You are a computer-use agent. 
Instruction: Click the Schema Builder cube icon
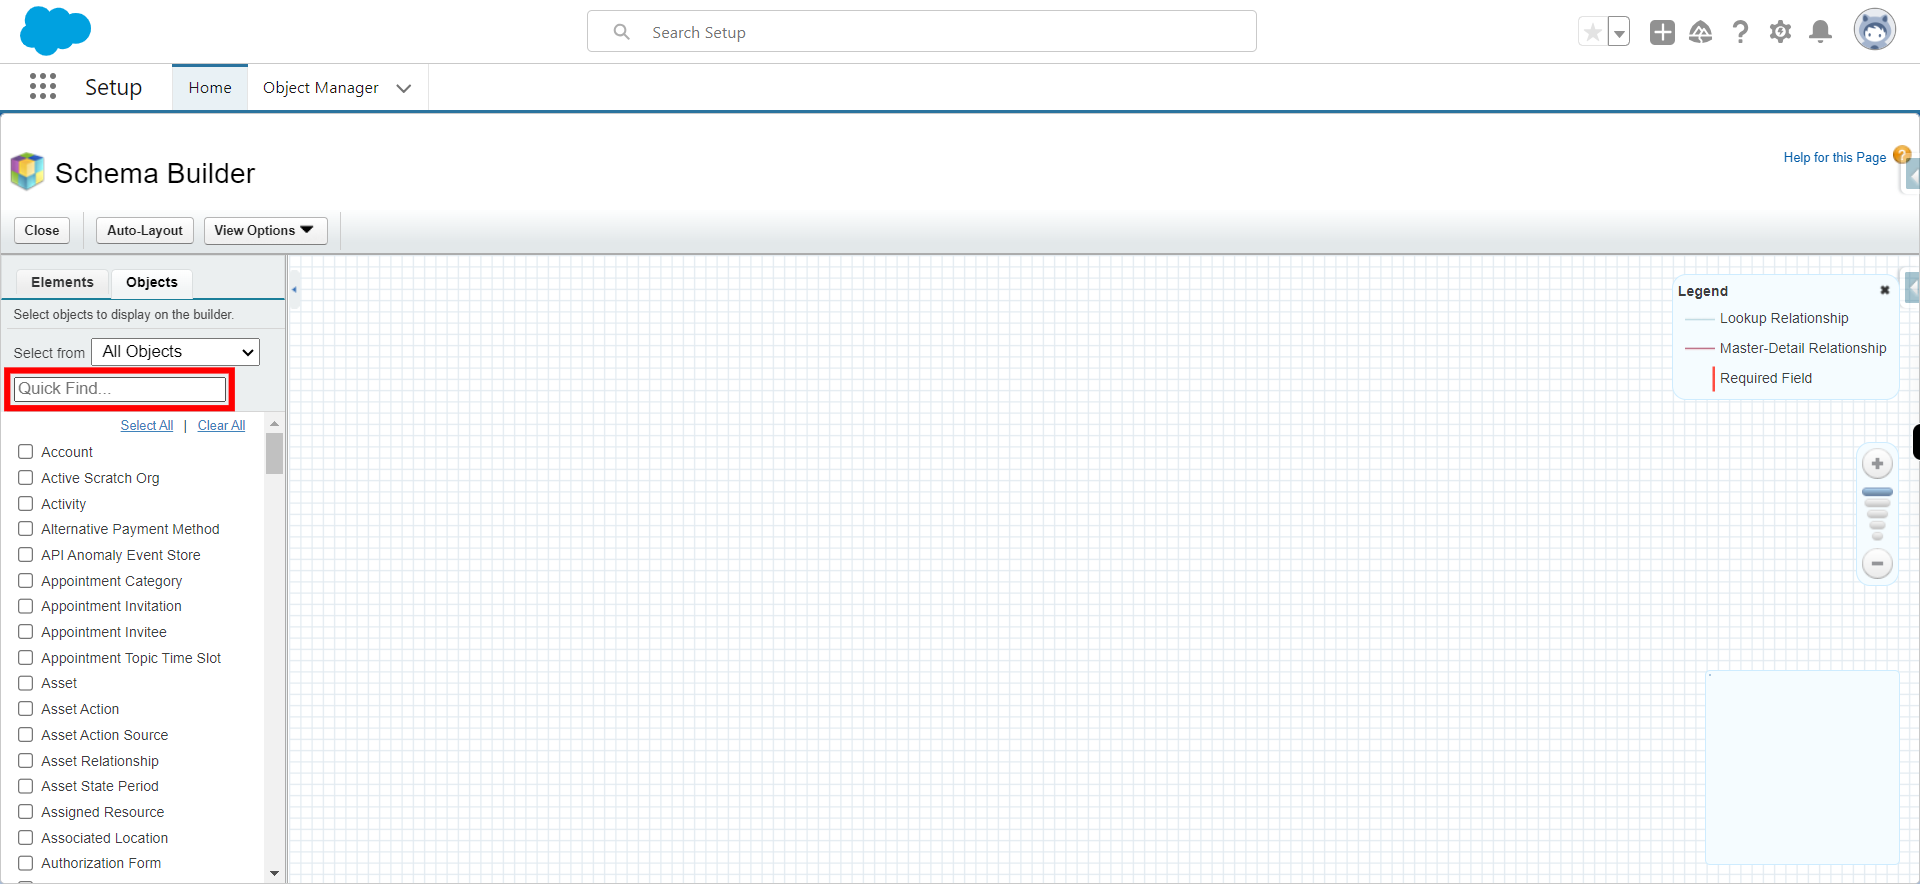28,171
